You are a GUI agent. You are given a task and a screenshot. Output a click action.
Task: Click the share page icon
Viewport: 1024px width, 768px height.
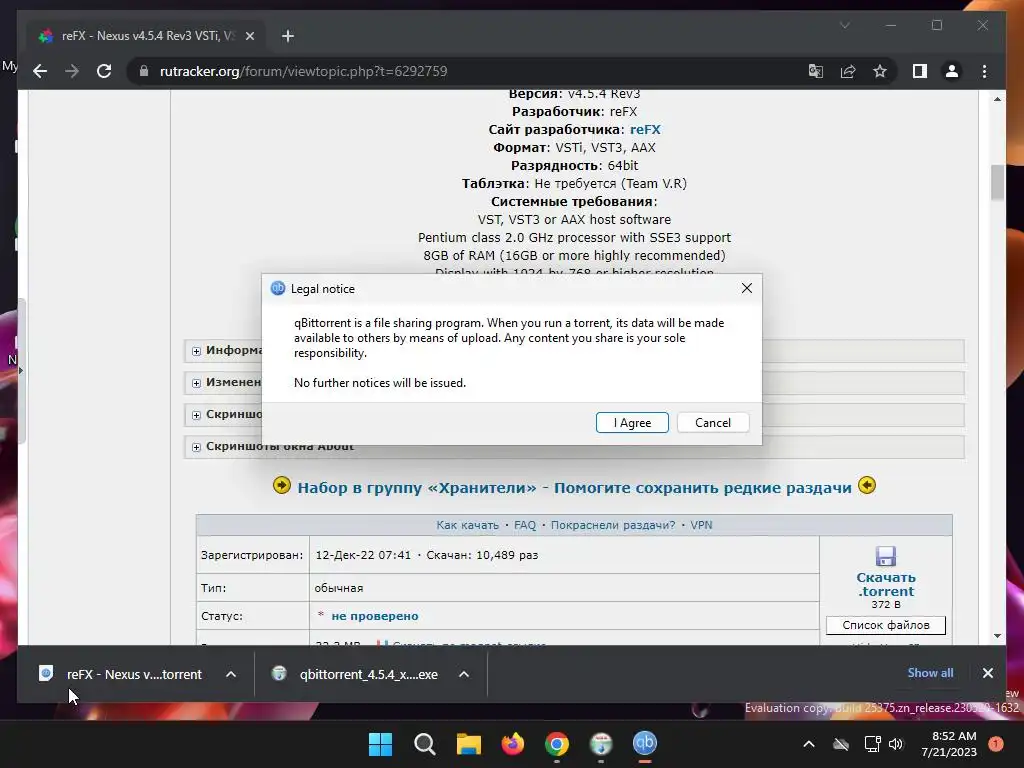(x=848, y=71)
